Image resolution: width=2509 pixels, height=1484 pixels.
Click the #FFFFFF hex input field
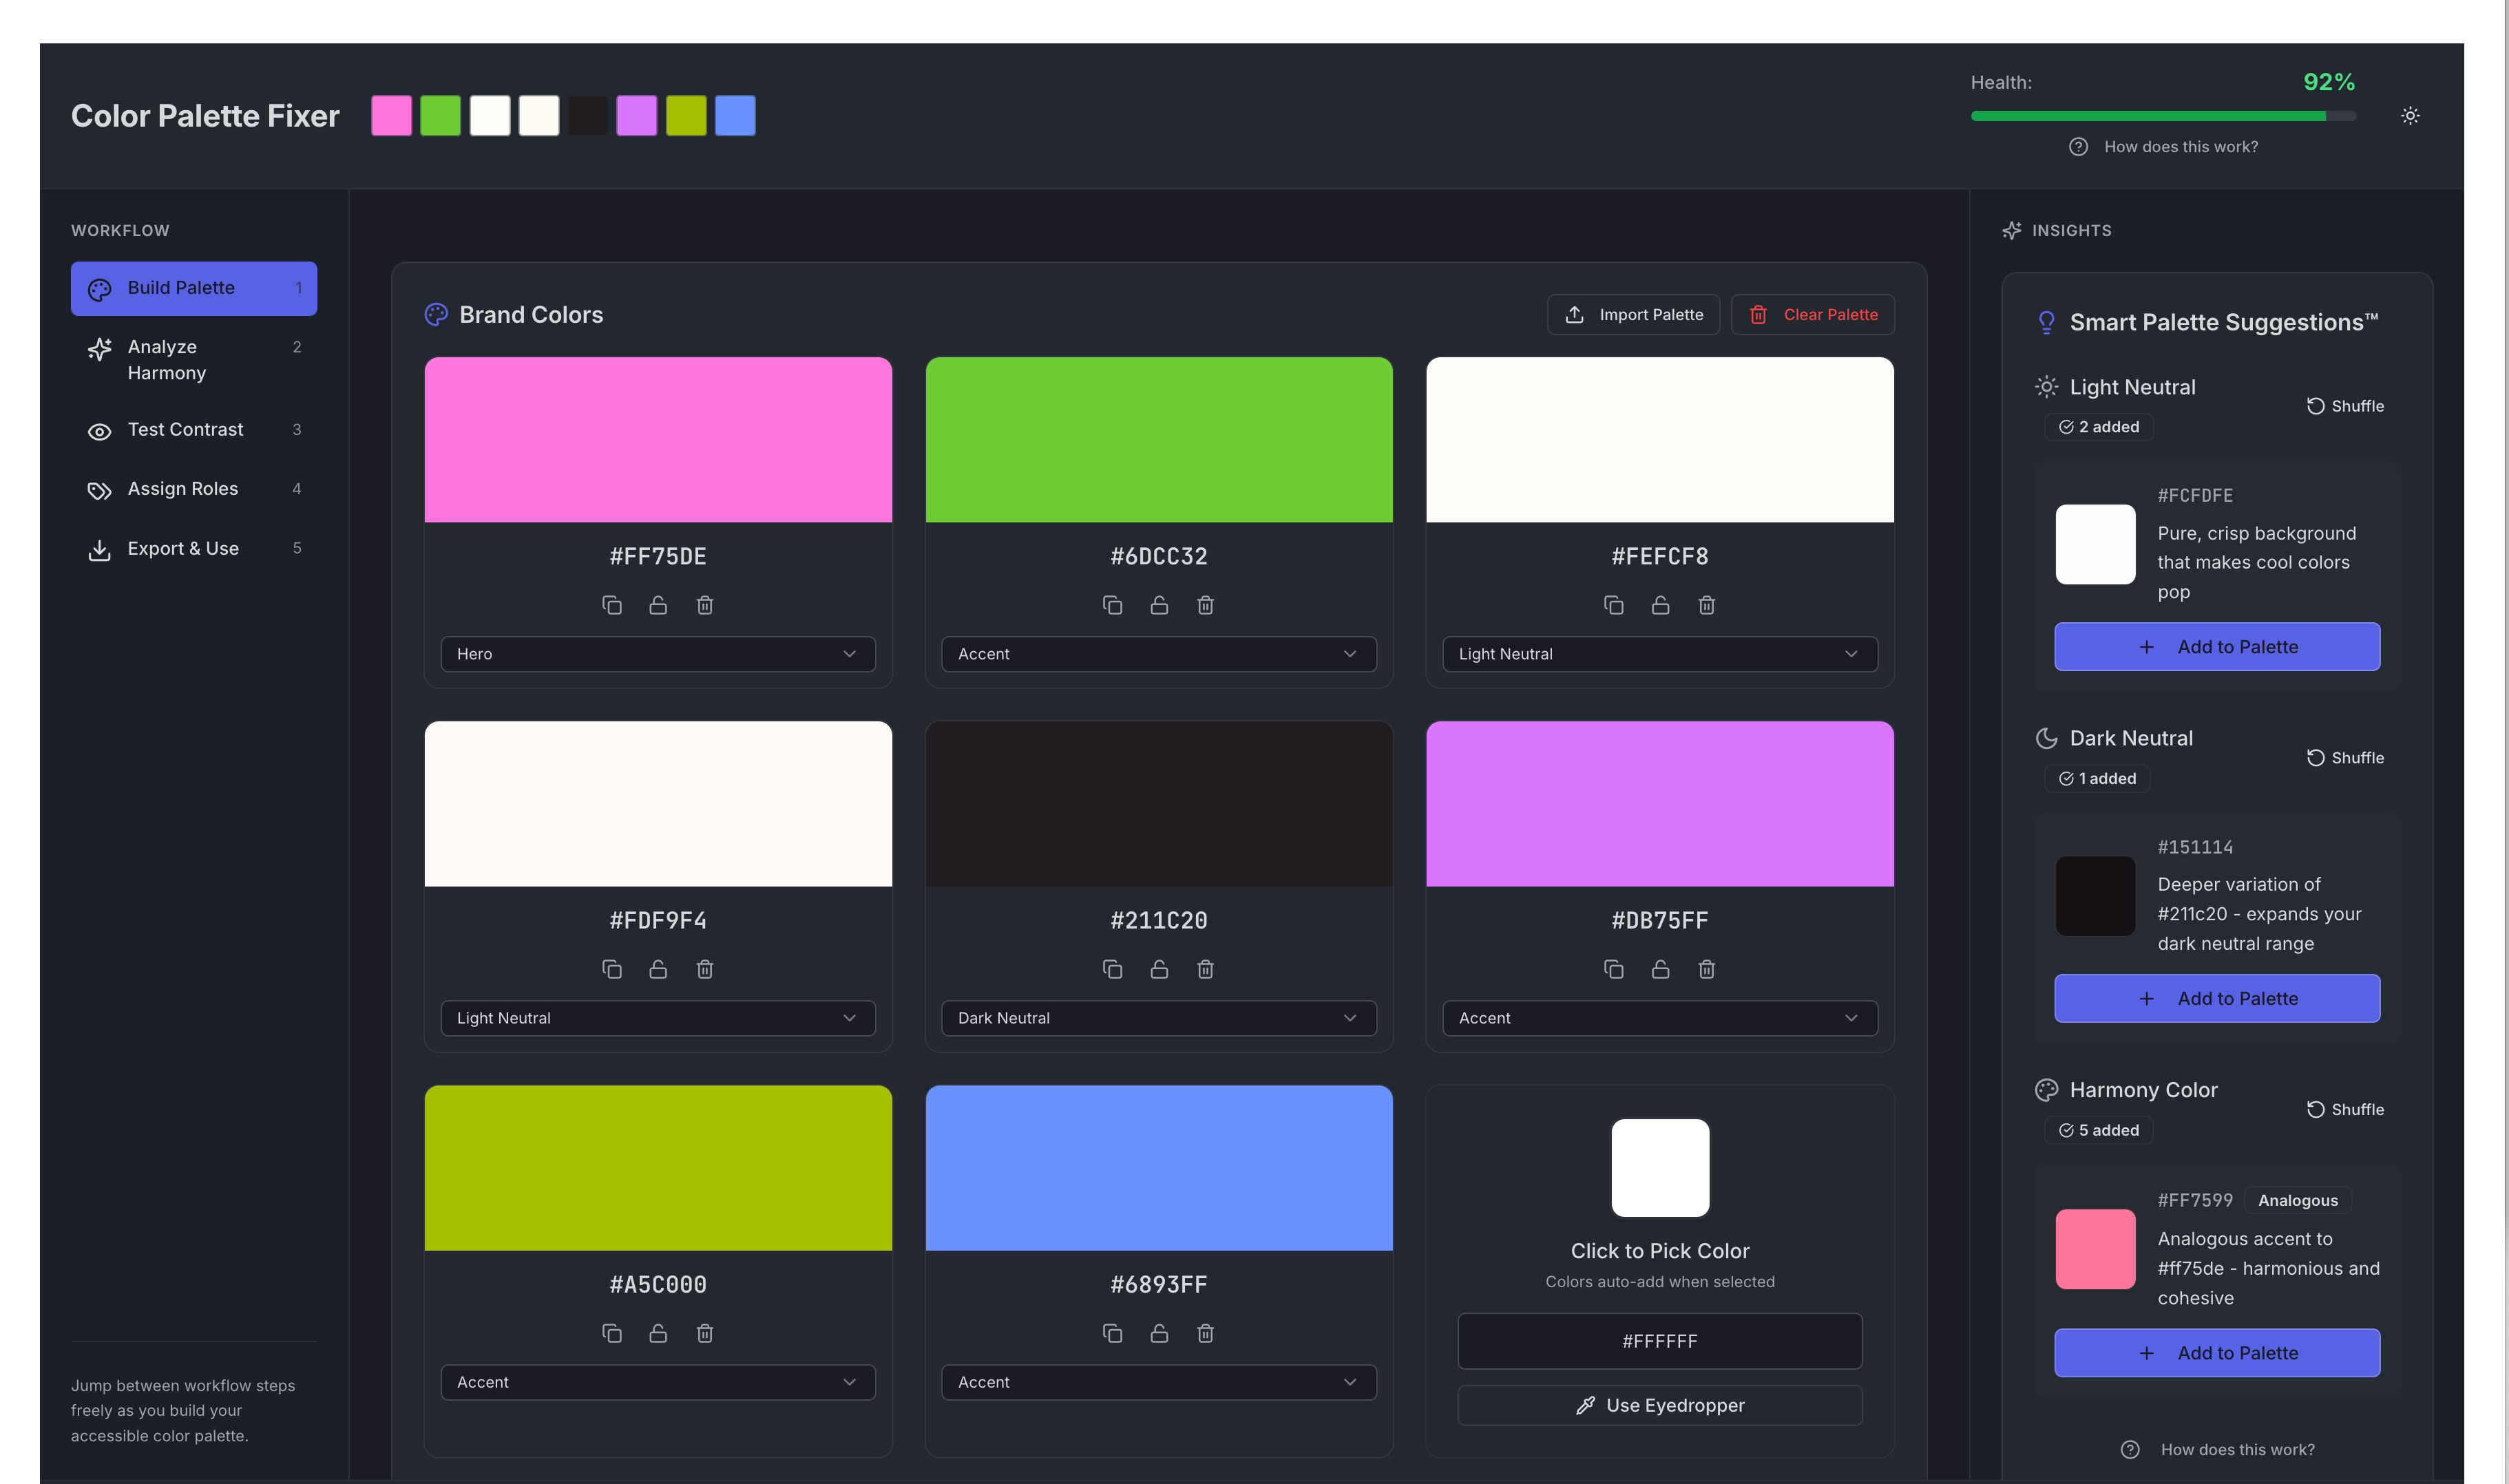click(1659, 1341)
